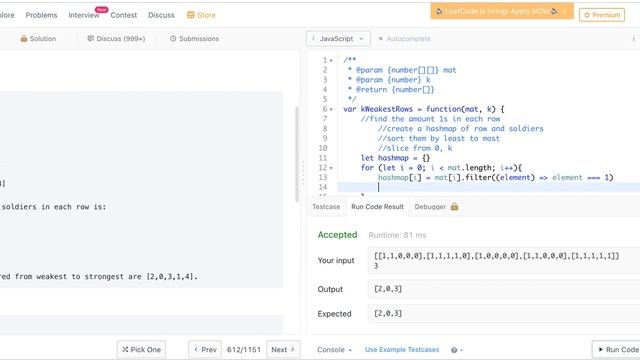Place cursor on editor line 14
The image size is (640, 360).
489,187
